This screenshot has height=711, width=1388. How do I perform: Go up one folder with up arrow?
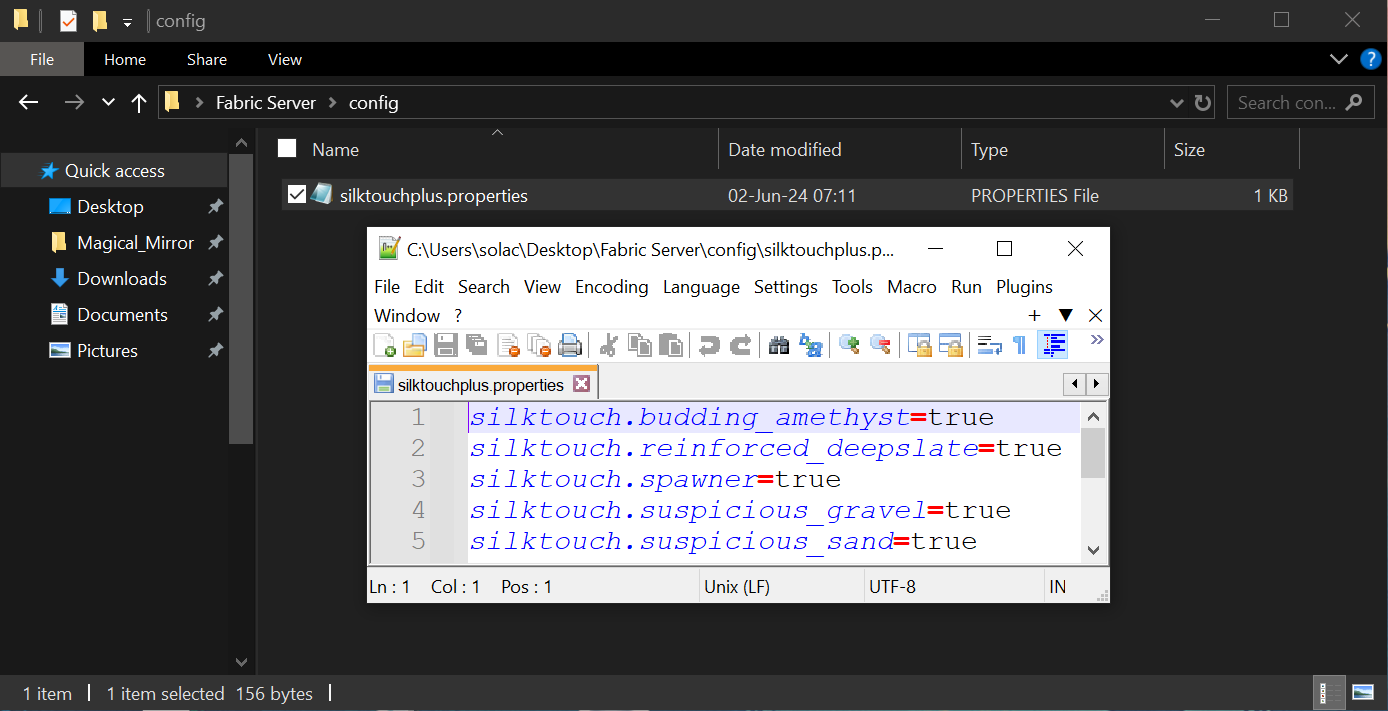point(139,102)
